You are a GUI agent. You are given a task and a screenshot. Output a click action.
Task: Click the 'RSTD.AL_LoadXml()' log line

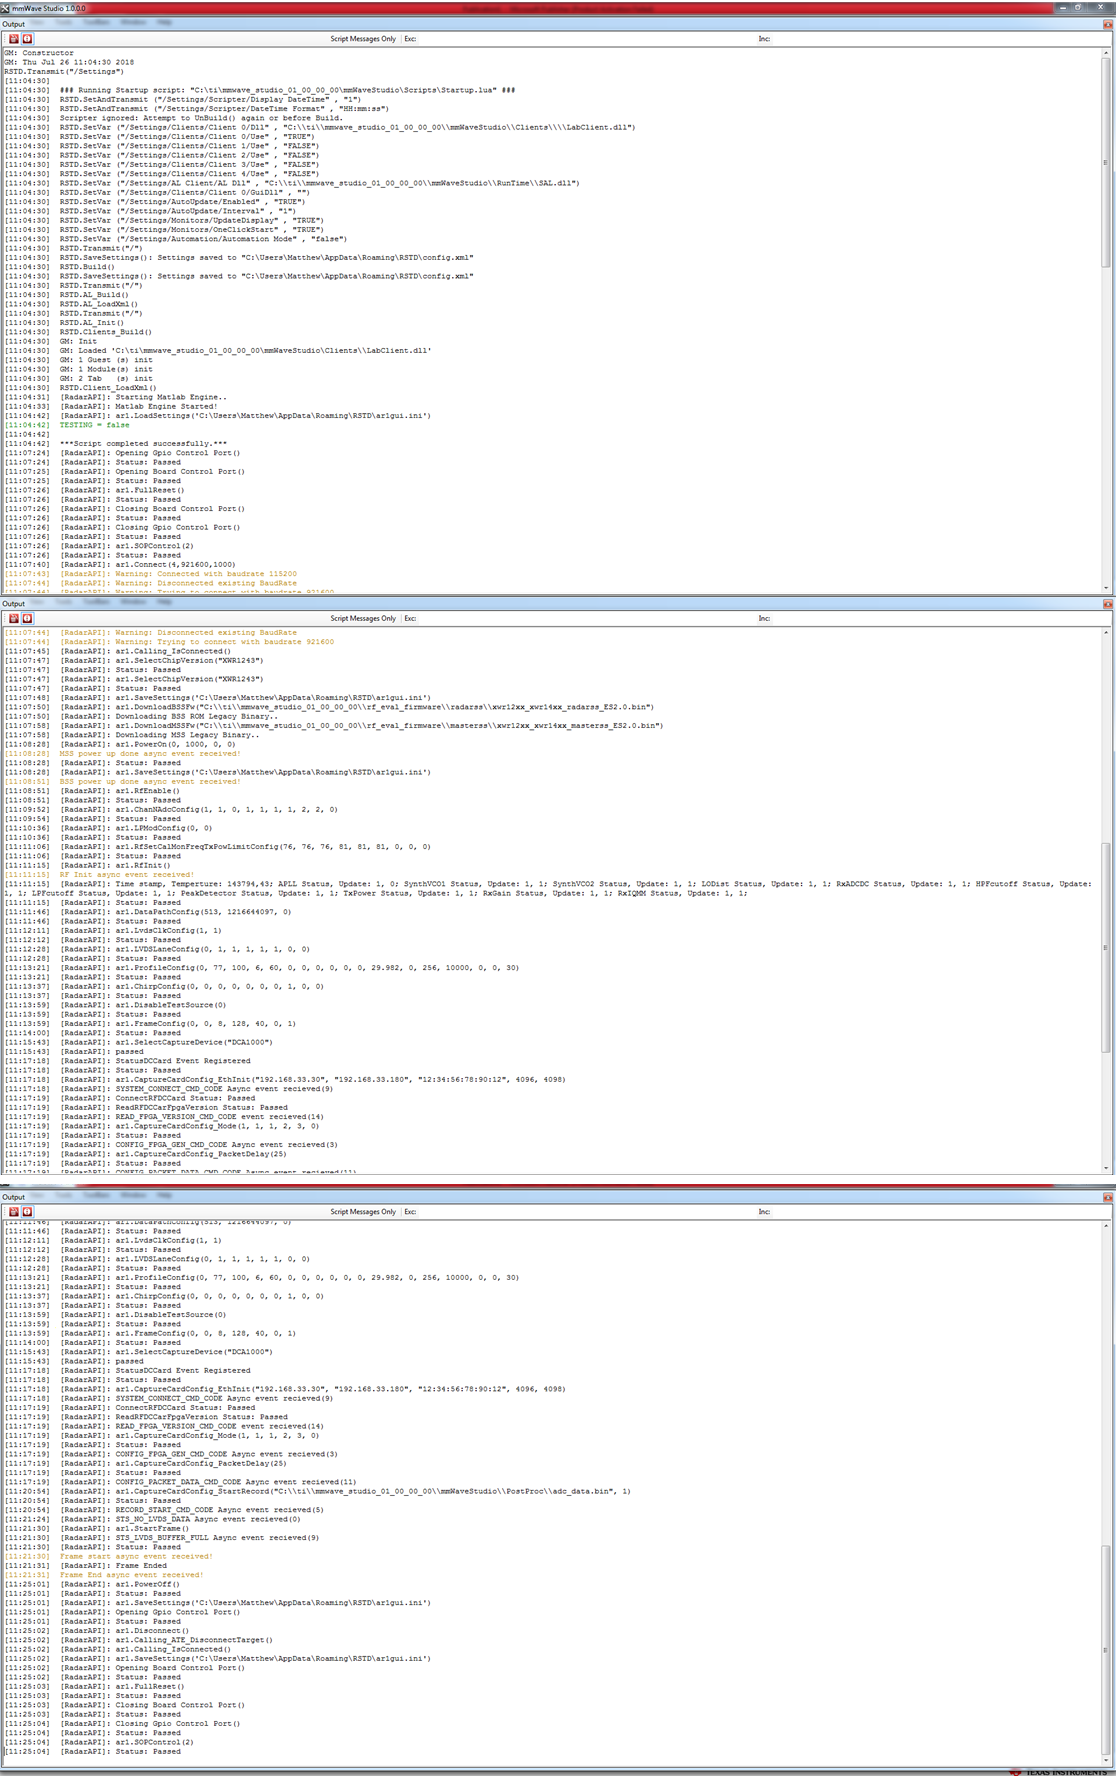click(69, 304)
